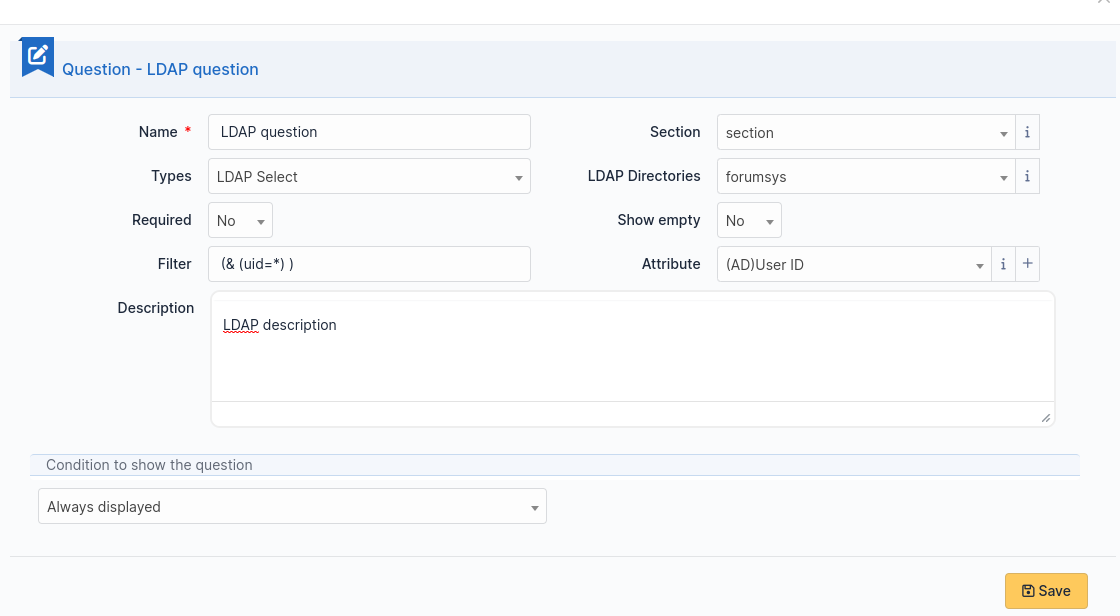Click the LDAP description text area
The image size is (1120, 616).
pos(633,355)
